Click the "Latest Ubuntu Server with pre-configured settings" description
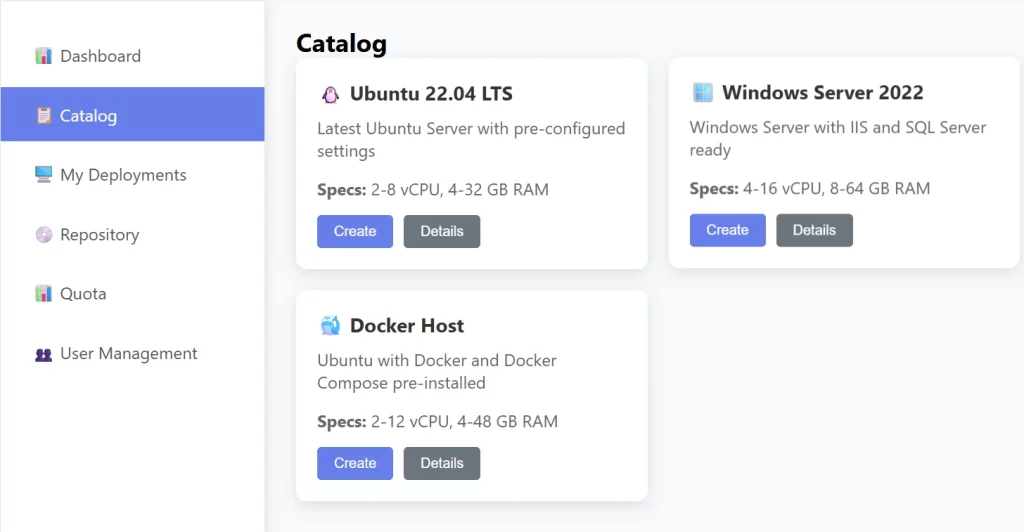 click(x=471, y=140)
